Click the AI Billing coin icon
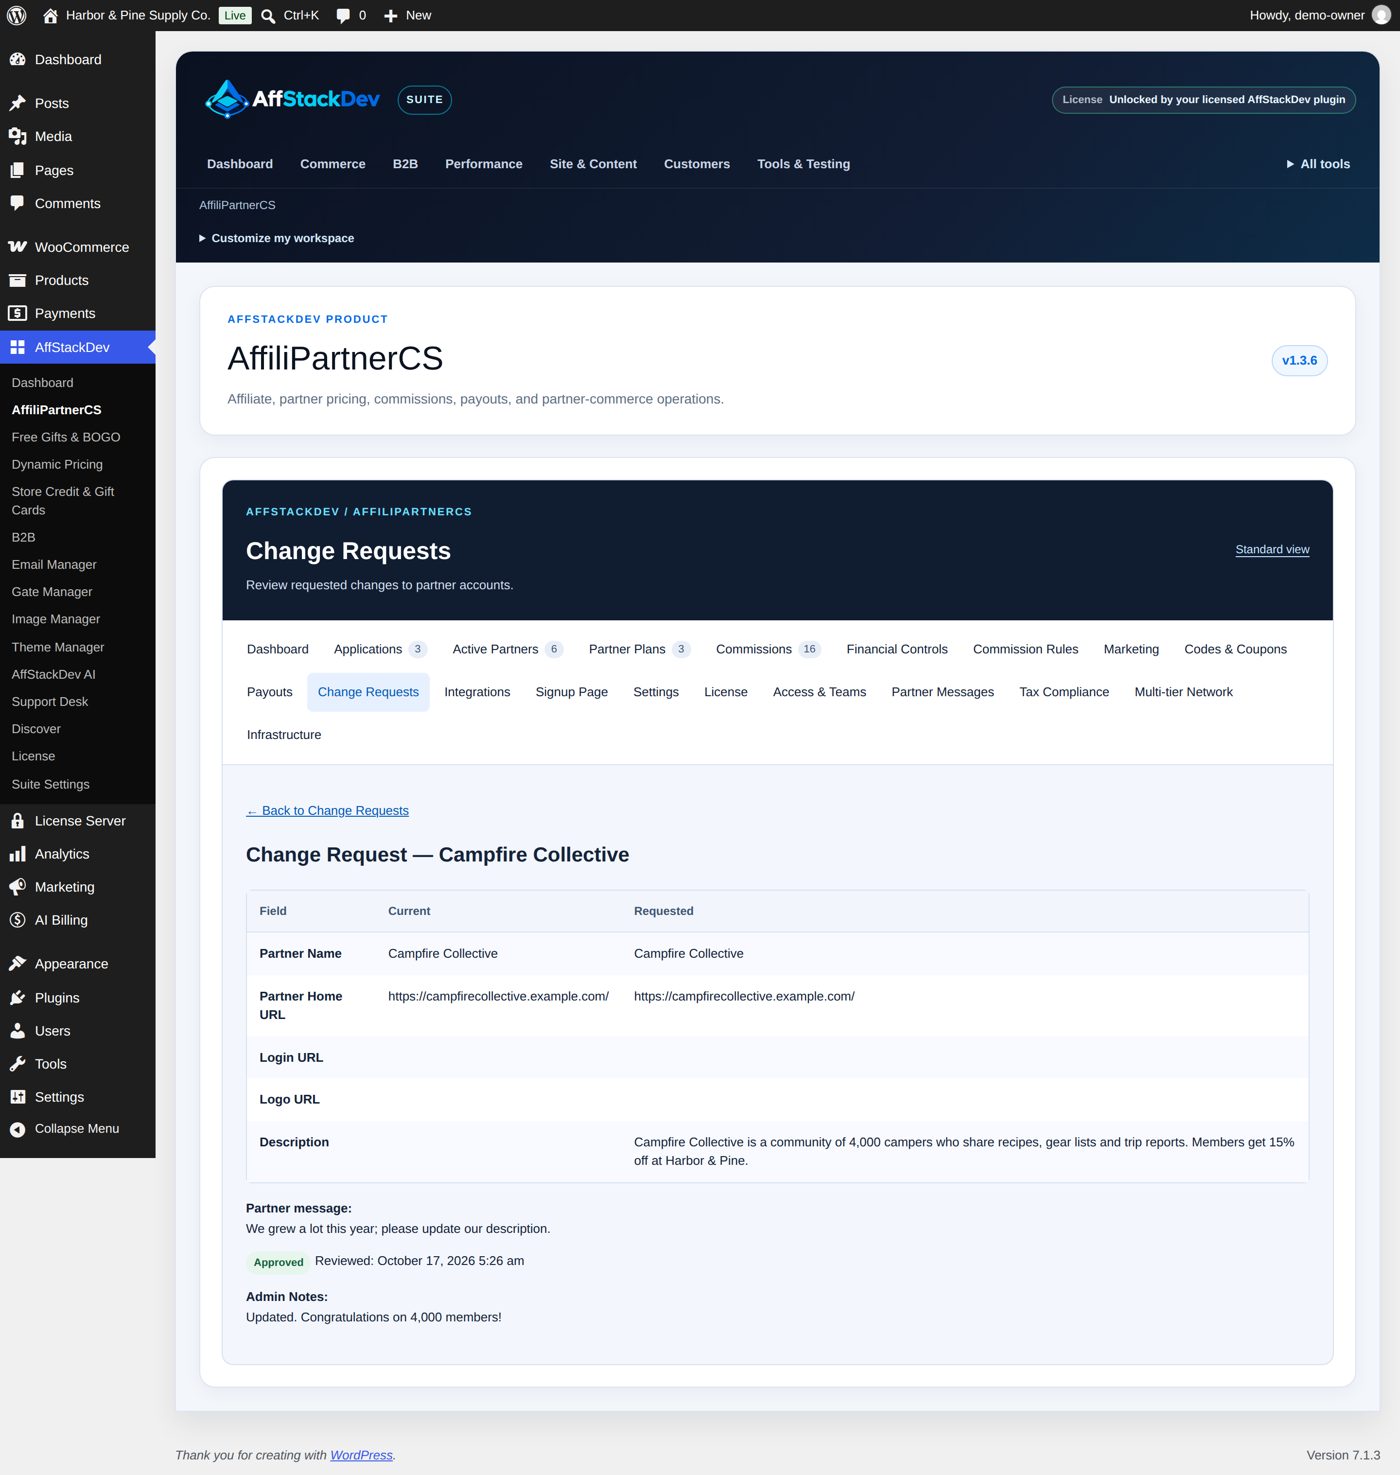 [x=17, y=920]
